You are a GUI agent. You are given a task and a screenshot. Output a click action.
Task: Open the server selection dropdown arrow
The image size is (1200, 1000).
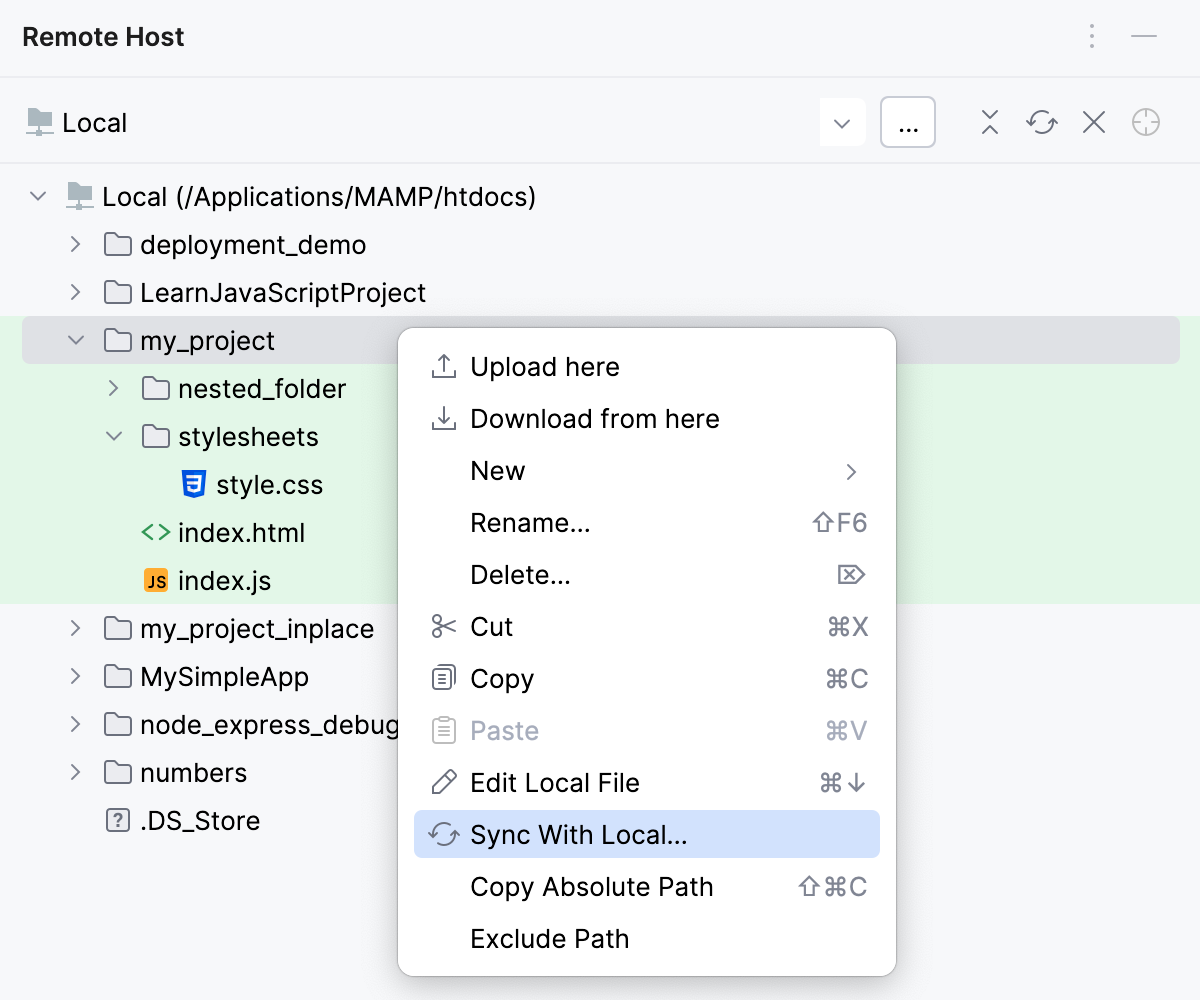tap(842, 122)
